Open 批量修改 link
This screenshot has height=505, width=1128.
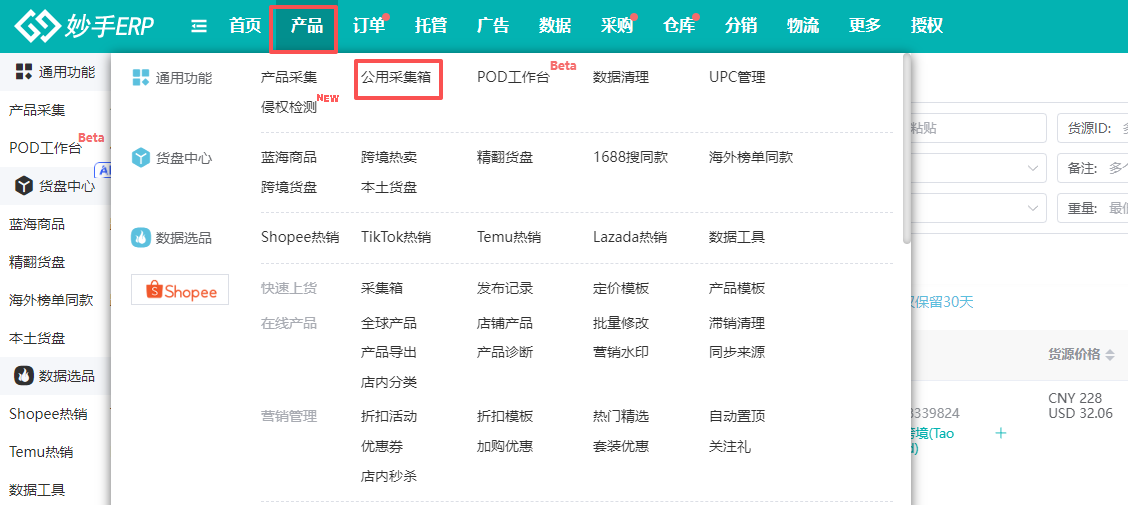pyautogui.click(x=621, y=323)
